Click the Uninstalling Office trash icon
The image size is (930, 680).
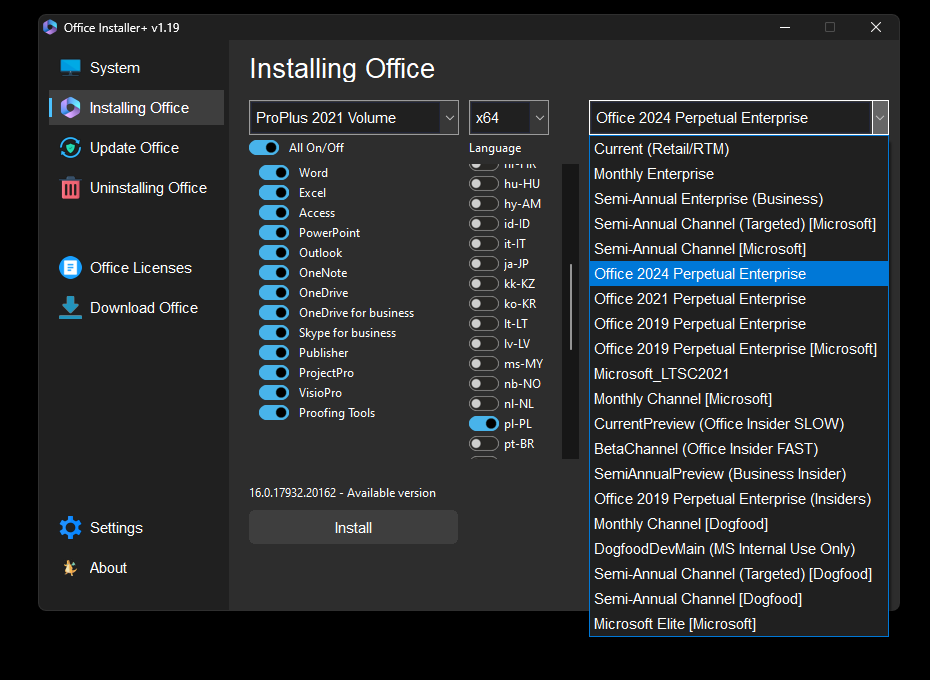coord(70,188)
